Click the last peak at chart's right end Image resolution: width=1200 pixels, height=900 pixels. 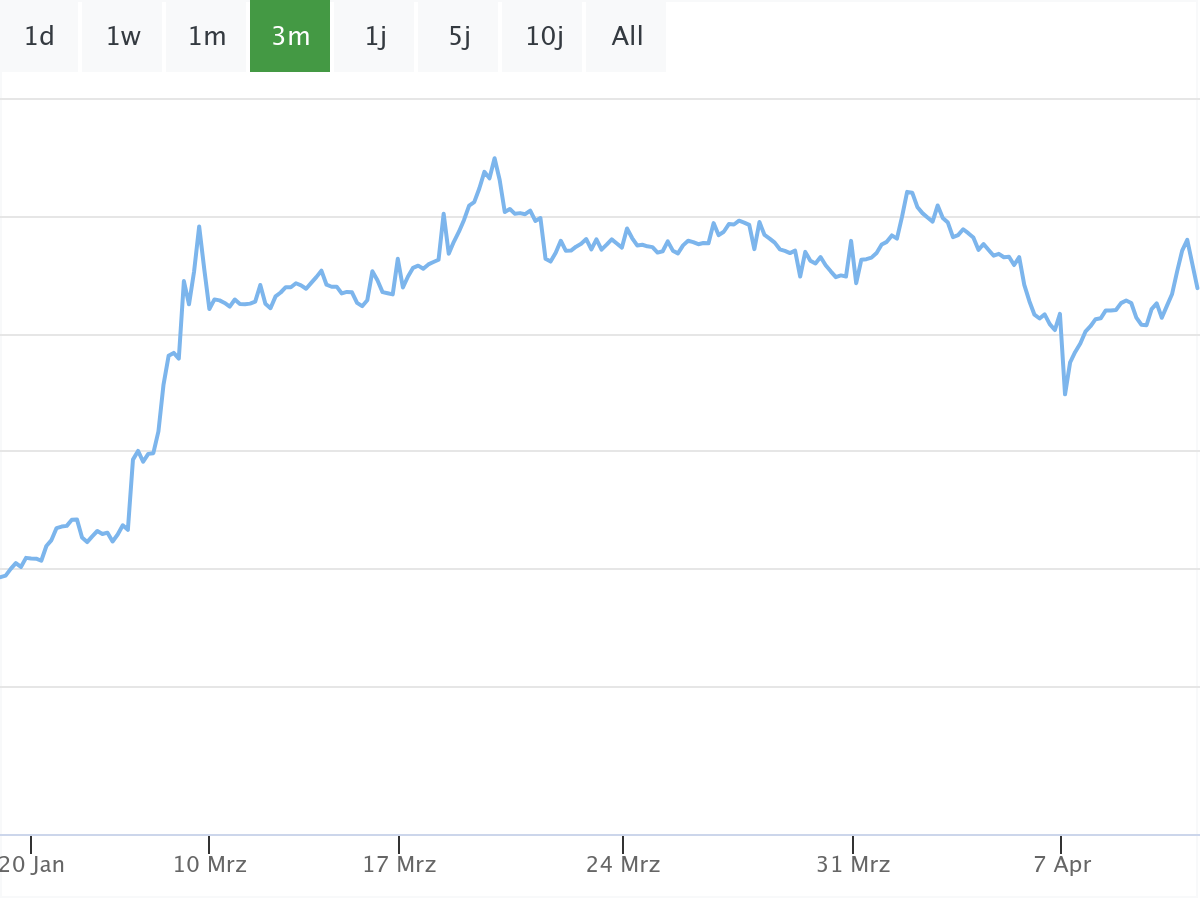1187,240
